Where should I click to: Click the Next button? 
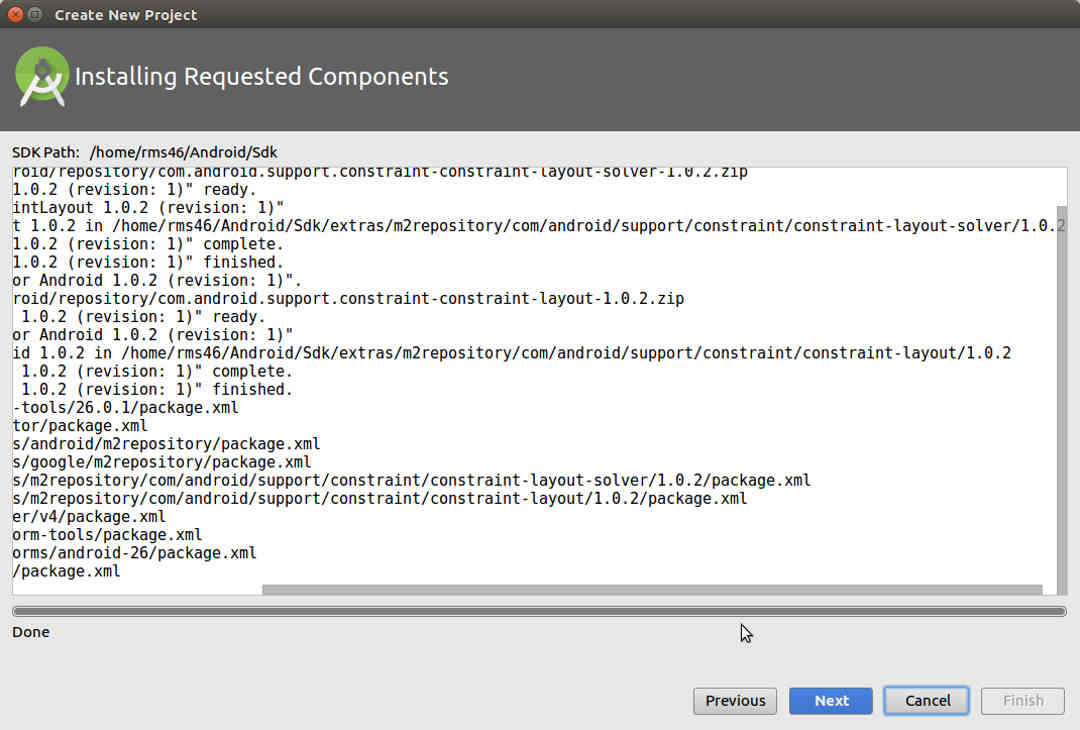(830, 700)
